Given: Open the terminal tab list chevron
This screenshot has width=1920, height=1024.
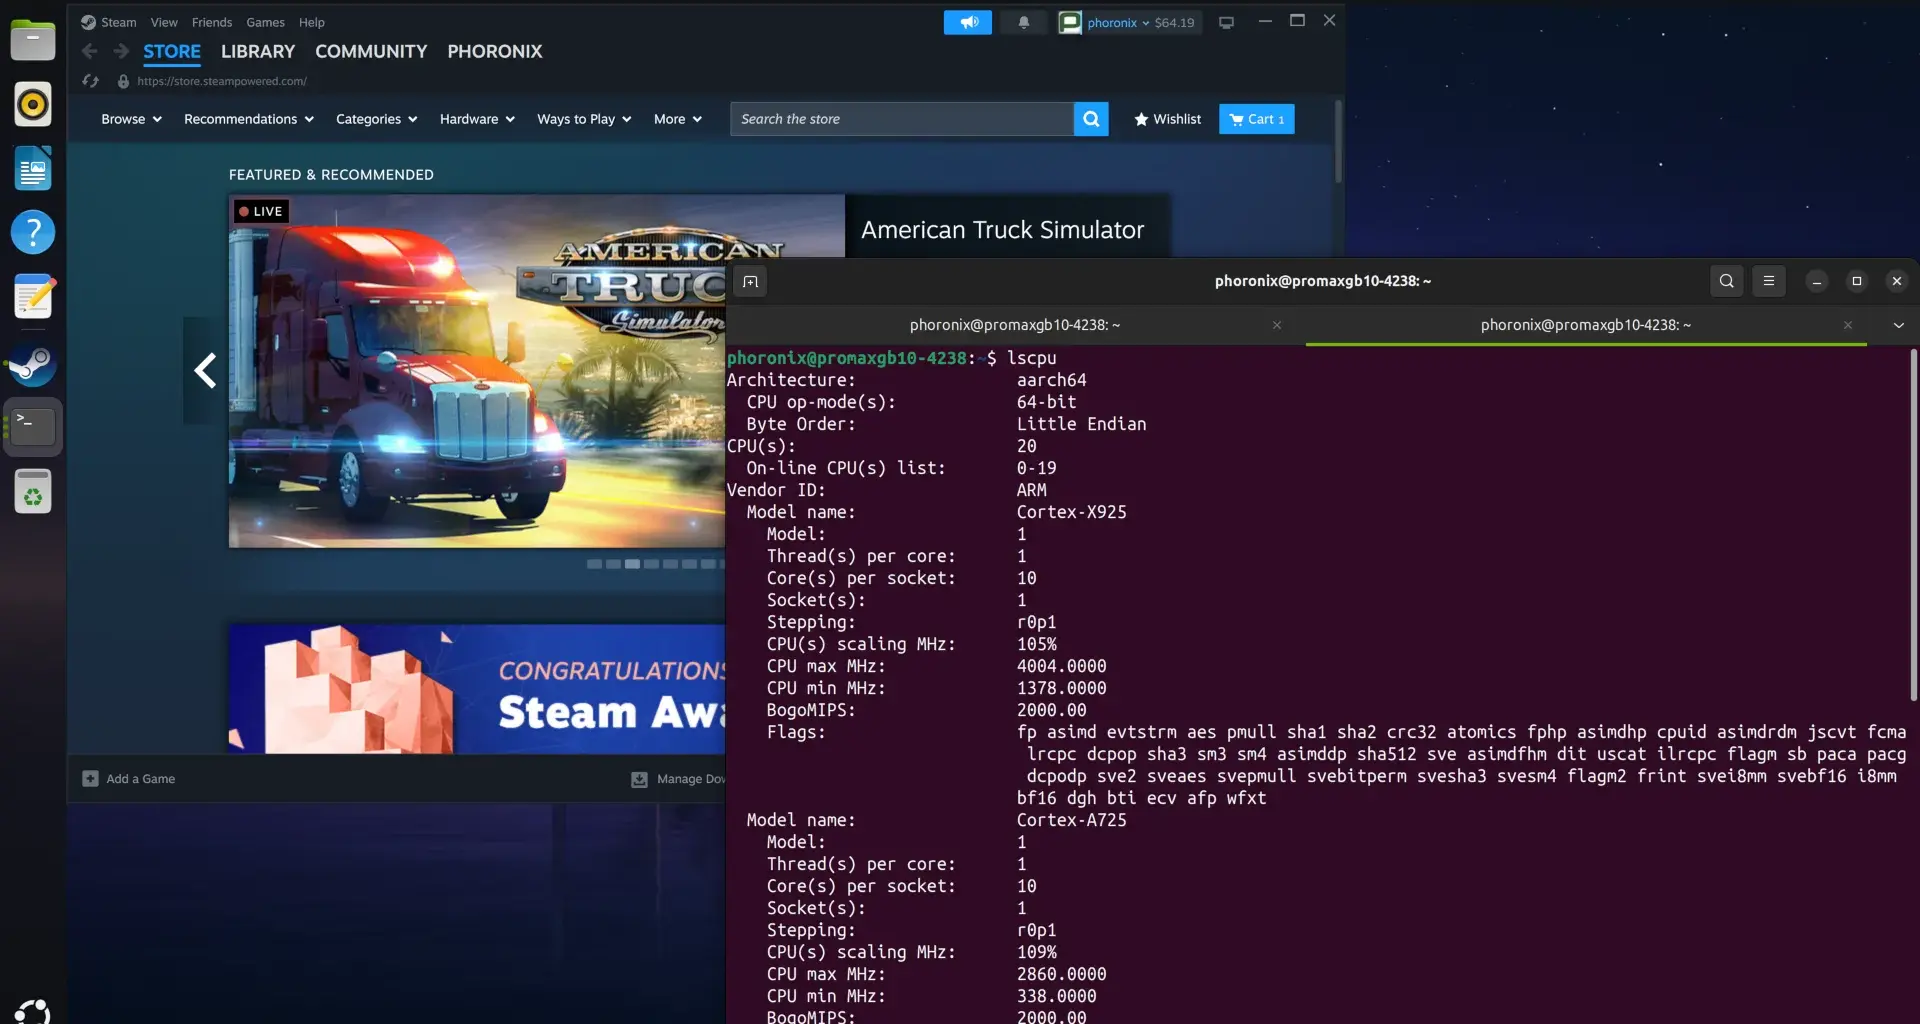Looking at the screenshot, I should coord(1897,325).
